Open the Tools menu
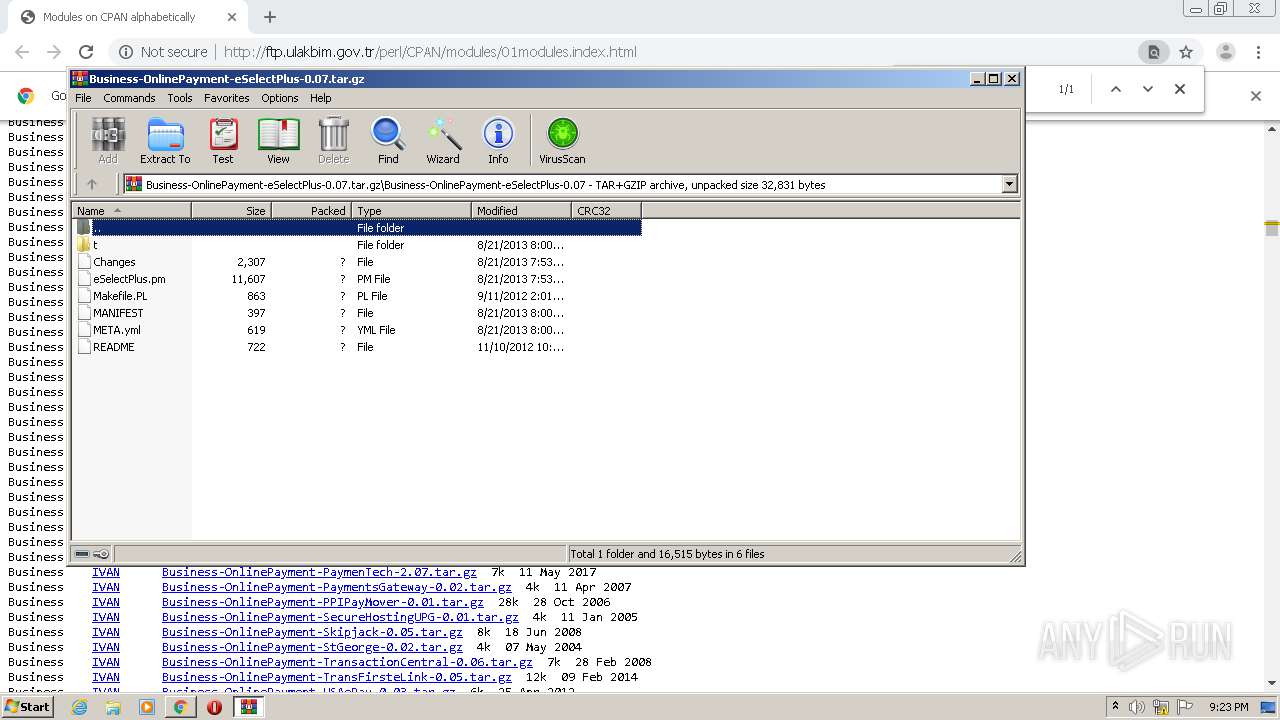Screen dimensions: 1280x720 click(180, 98)
